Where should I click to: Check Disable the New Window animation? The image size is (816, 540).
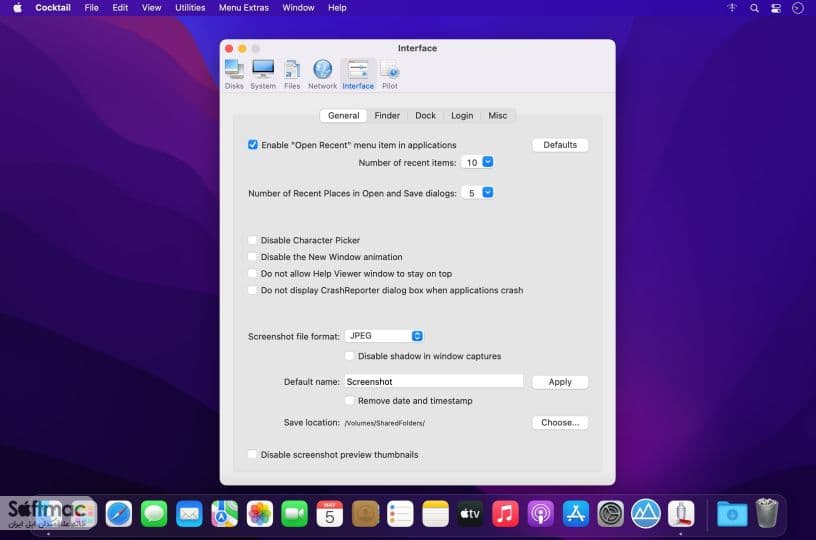point(252,256)
